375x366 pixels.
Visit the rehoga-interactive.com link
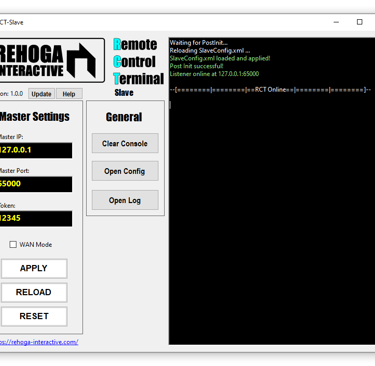point(39,342)
